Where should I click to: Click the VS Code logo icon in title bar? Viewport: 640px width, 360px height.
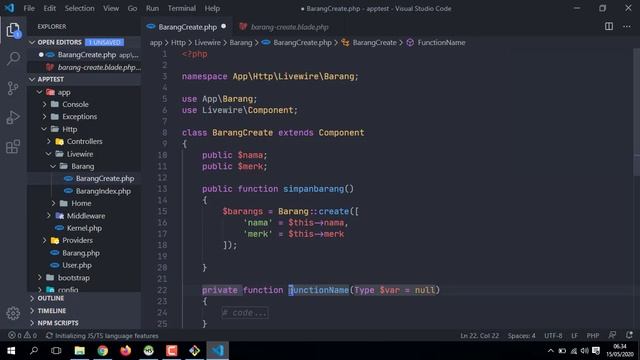point(9,8)
